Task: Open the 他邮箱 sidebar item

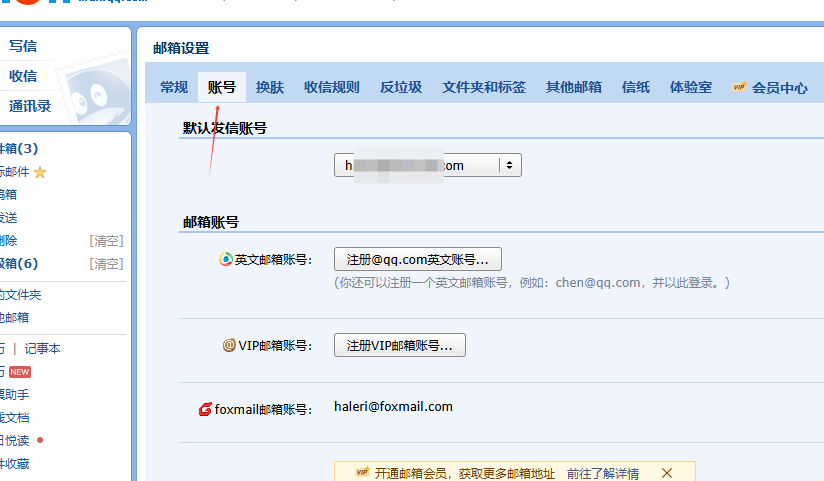Action: (14, 318)
